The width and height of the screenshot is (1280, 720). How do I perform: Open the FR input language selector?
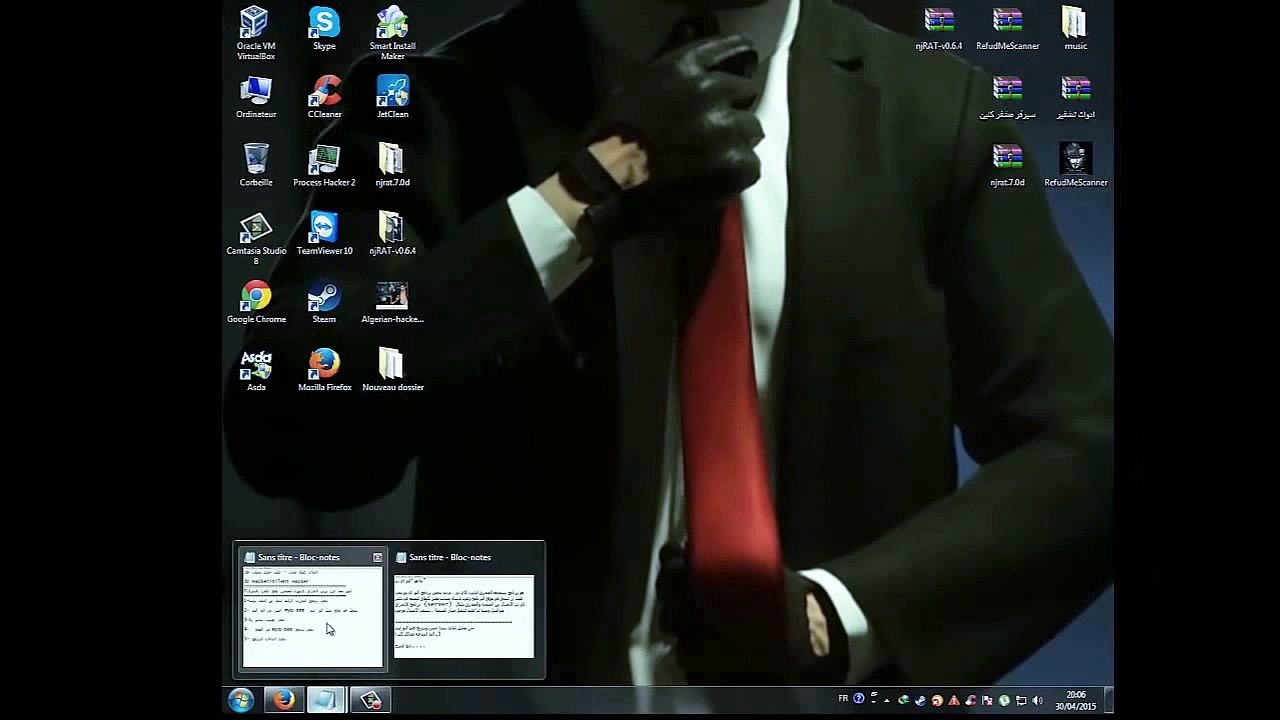pyautogui.click(x=843, y=699)
